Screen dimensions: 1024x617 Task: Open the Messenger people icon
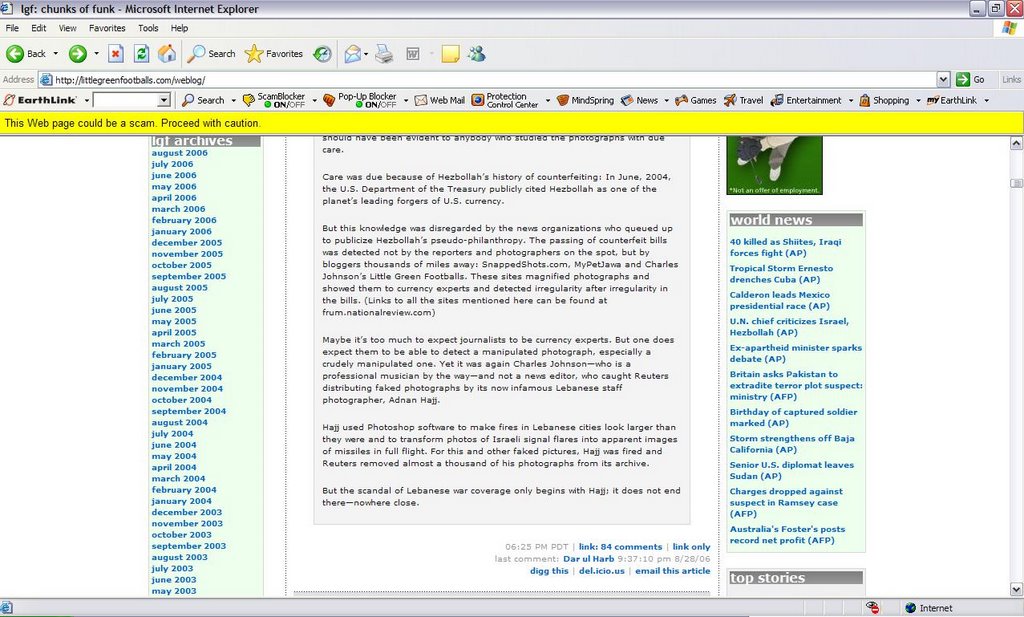(x=477, y=54)
